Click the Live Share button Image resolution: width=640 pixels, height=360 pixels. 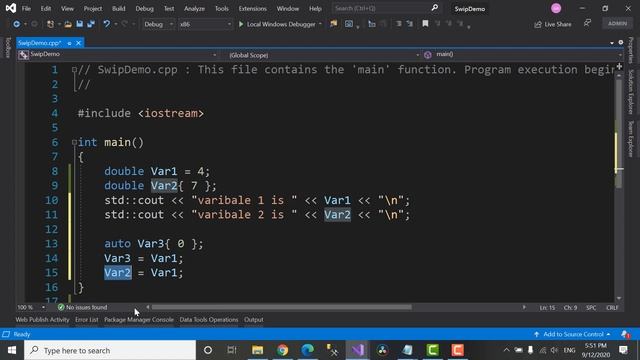point(553,24)
